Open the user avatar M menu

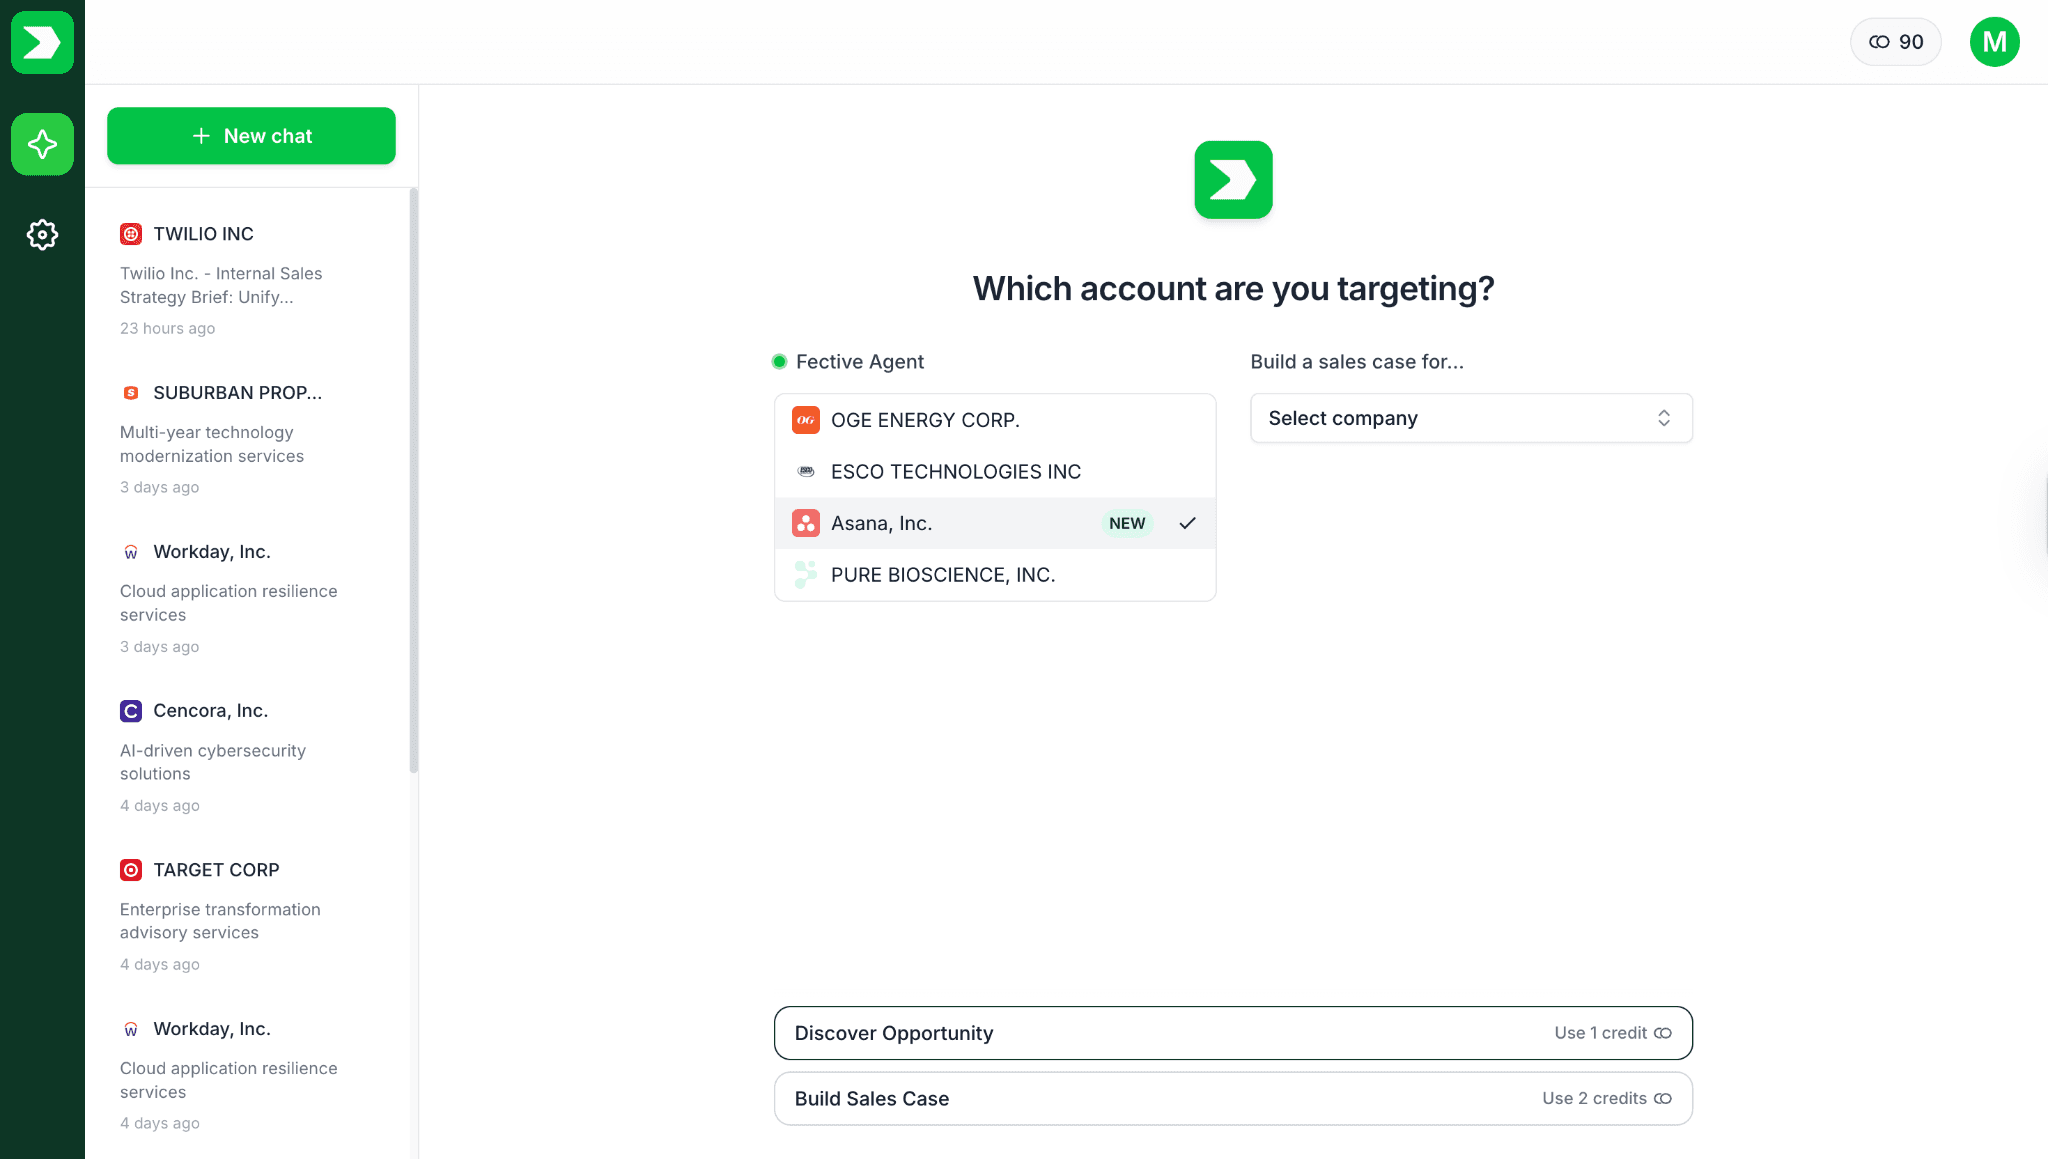click(1994, 42)
